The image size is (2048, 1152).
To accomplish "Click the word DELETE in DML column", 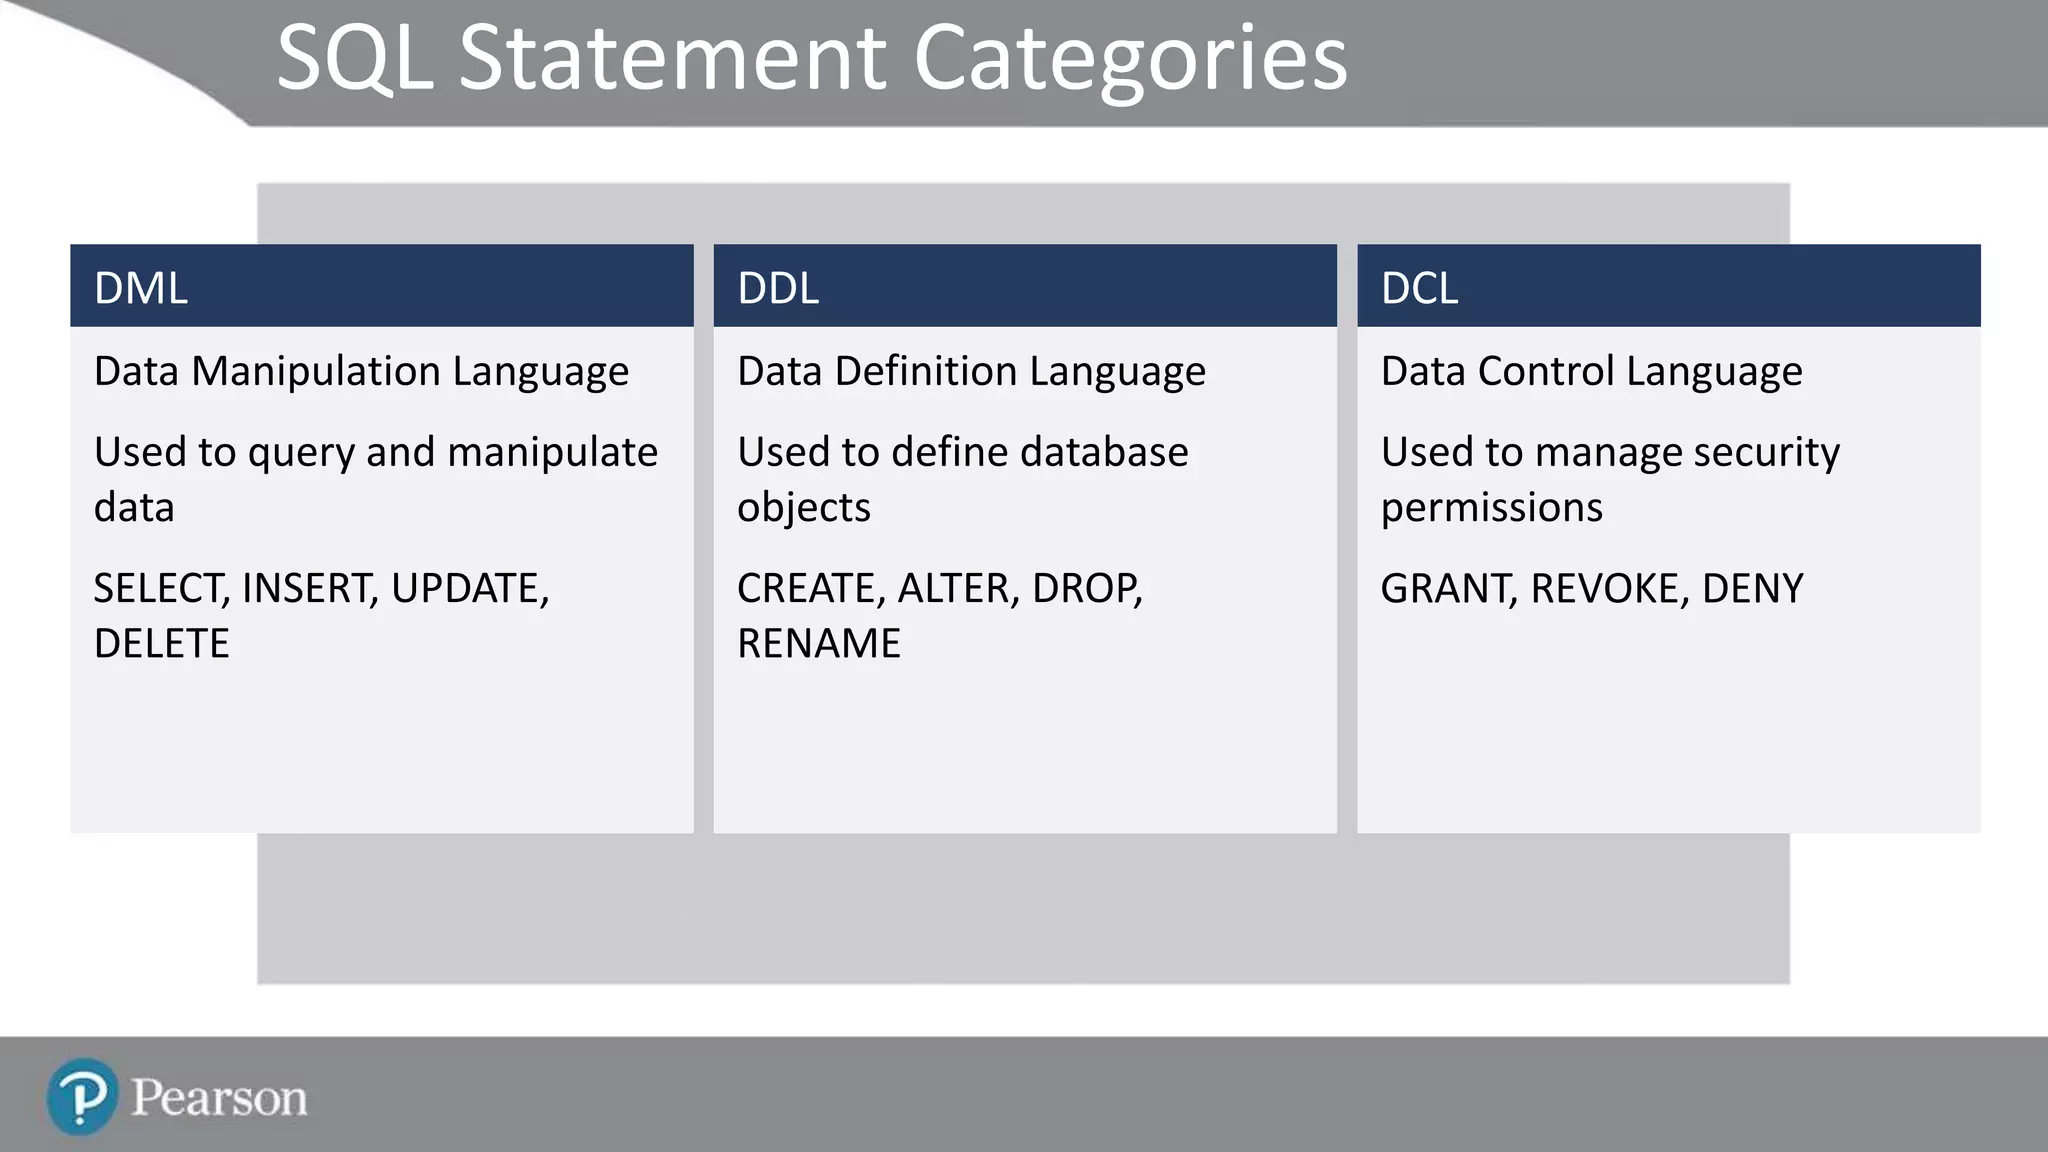I will [x=162, y=643].
